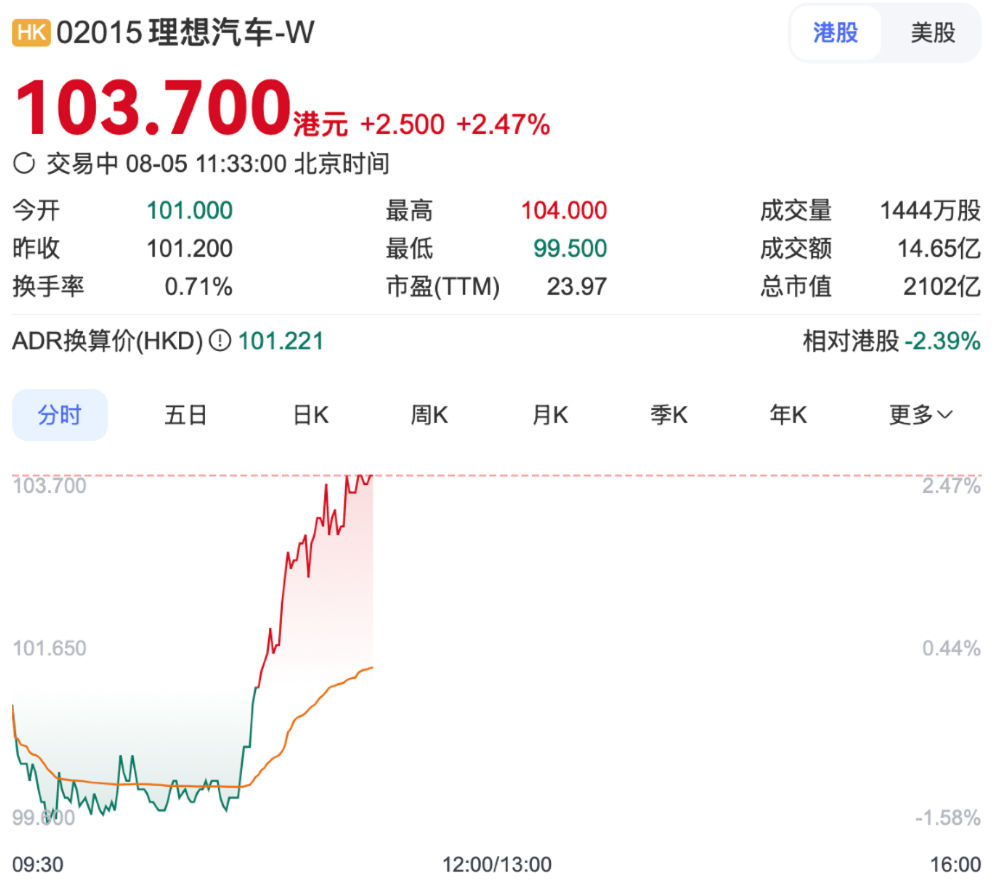The image size is (1000, 896).
Task: Toggle to the 分时 chart view
Action: 60,415
